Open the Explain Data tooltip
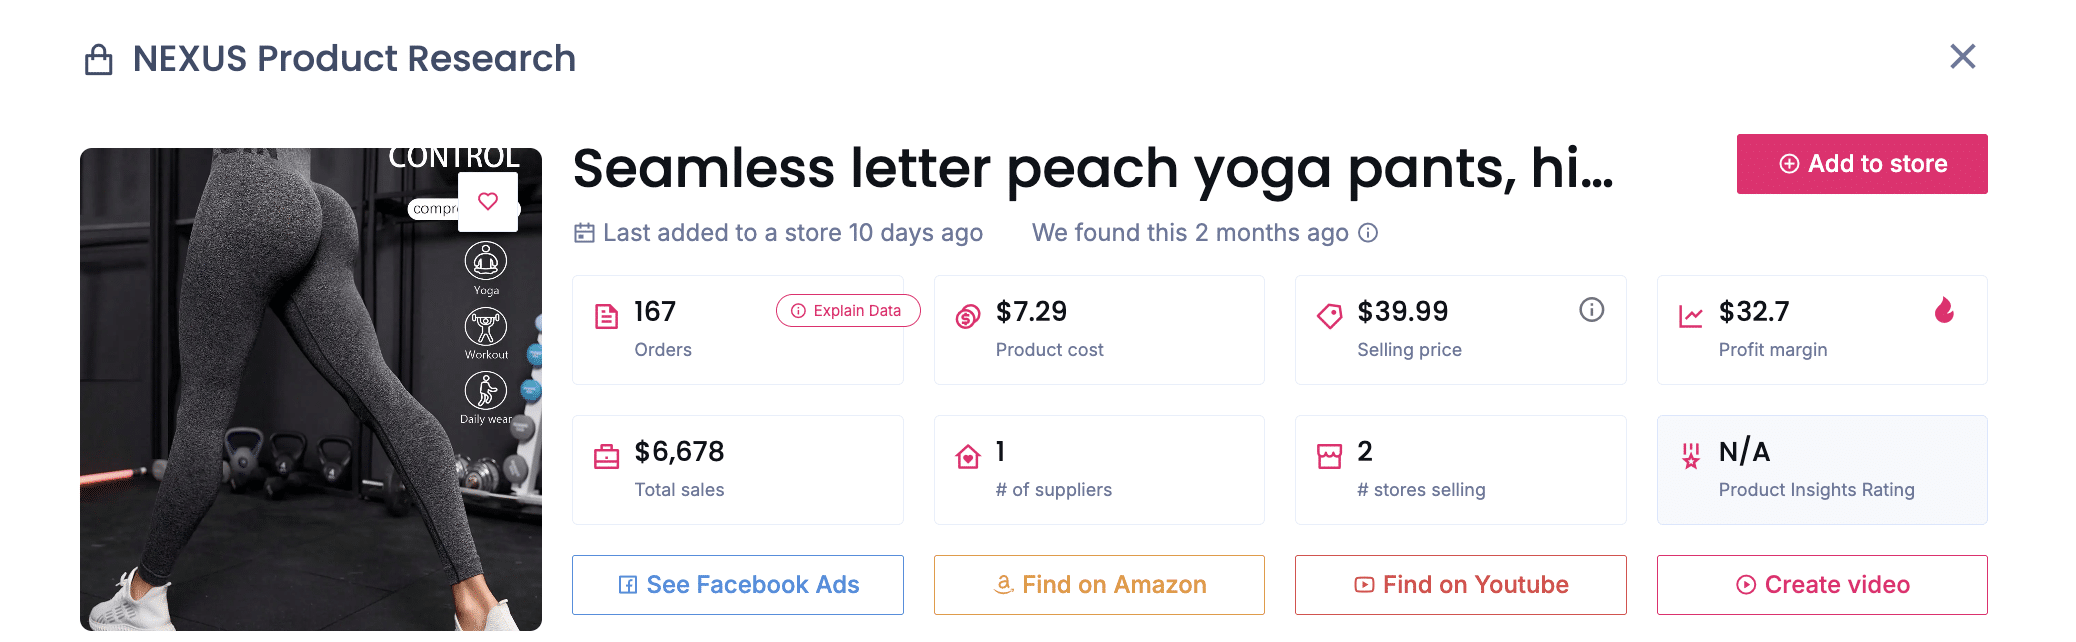2076x642 pixels. pyautogui.click(x=847, y=311)
